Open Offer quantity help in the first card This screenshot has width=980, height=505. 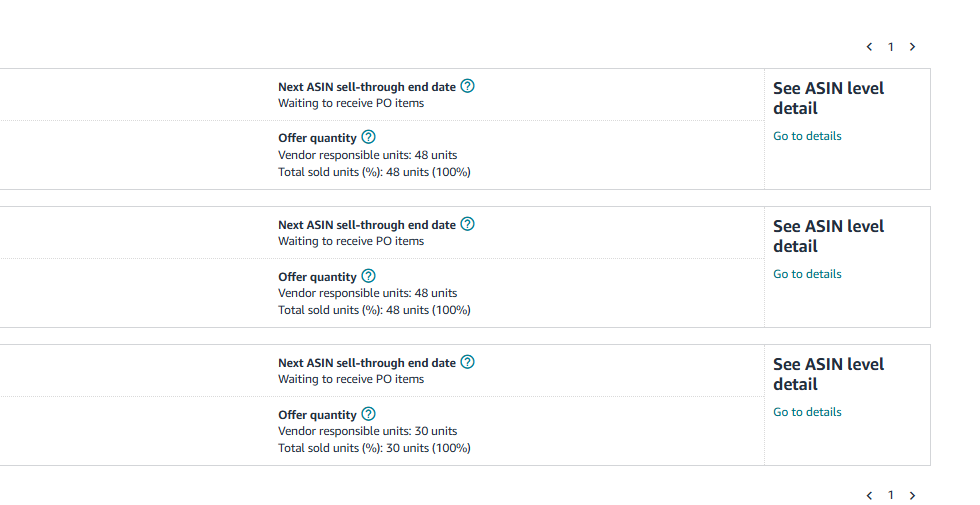click(x=368, y=137)
